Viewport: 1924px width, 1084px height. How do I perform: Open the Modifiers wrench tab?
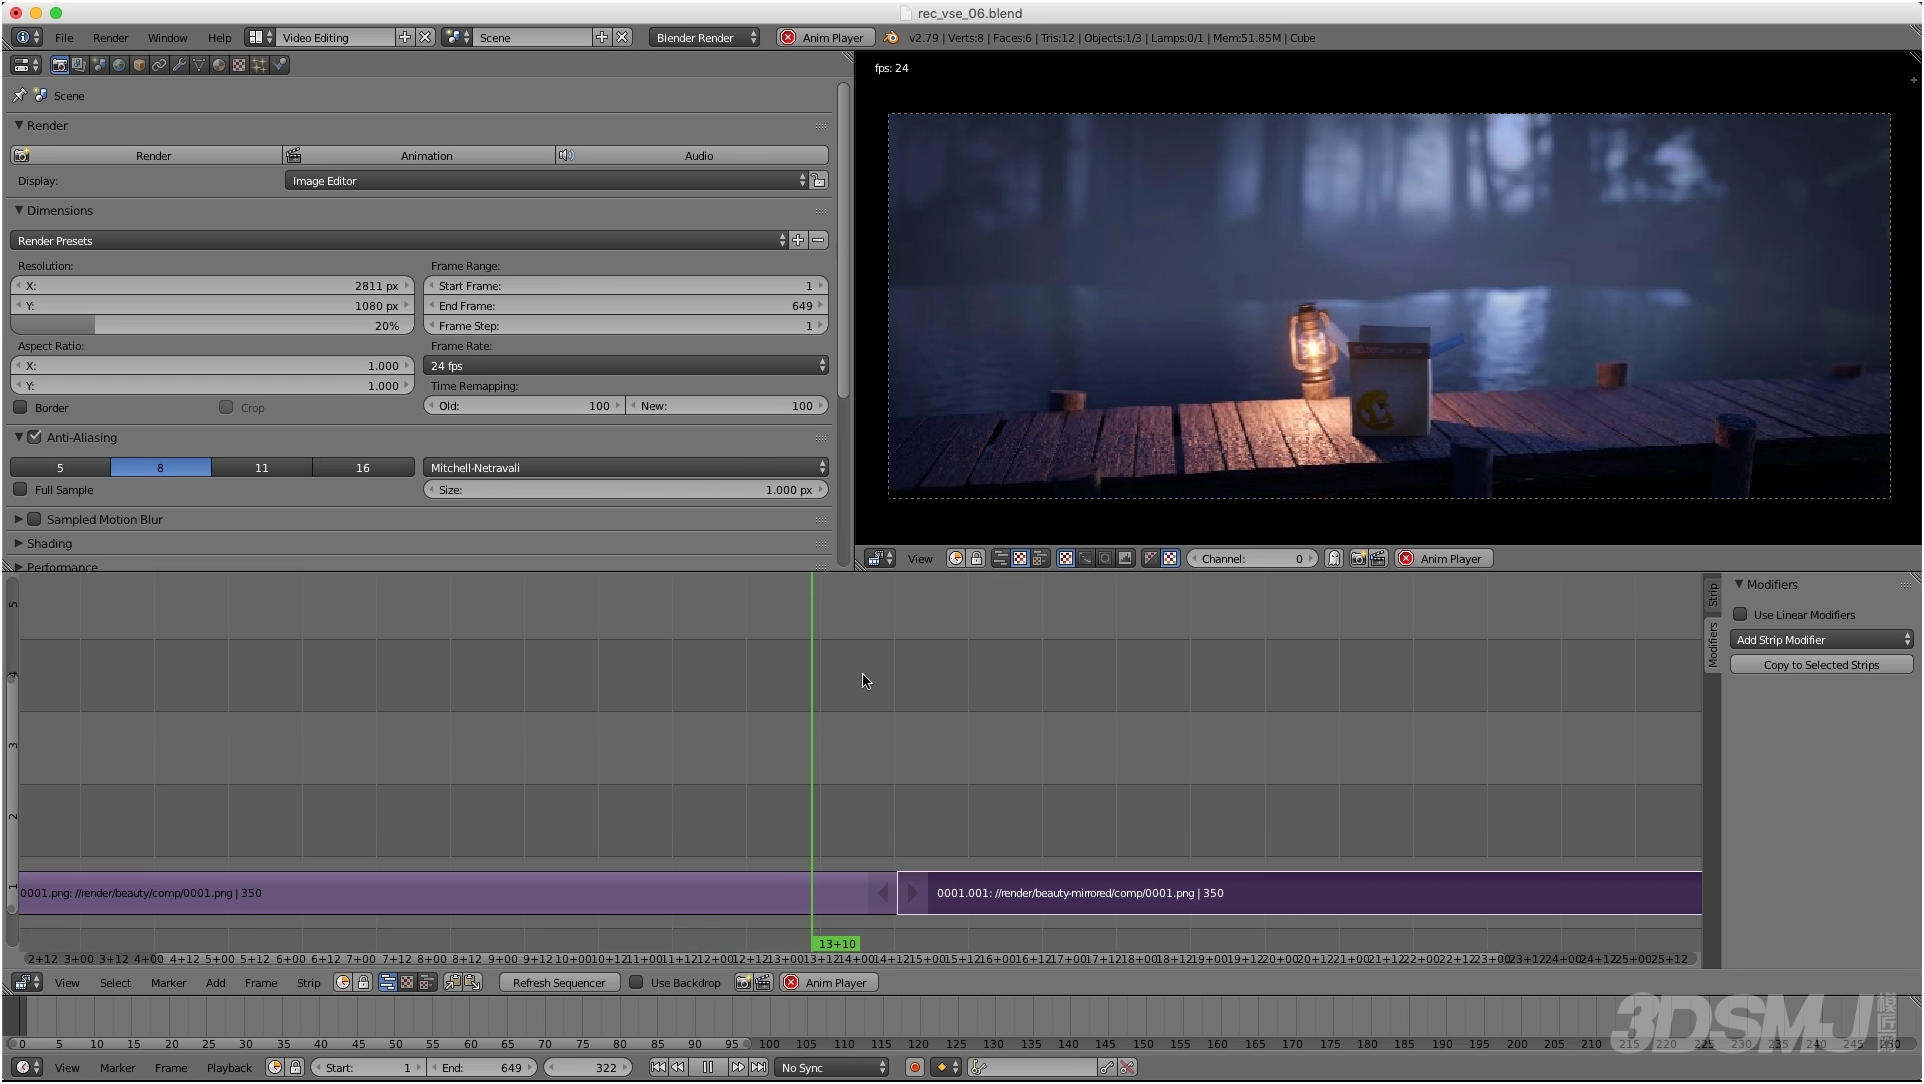coord(179,65)
